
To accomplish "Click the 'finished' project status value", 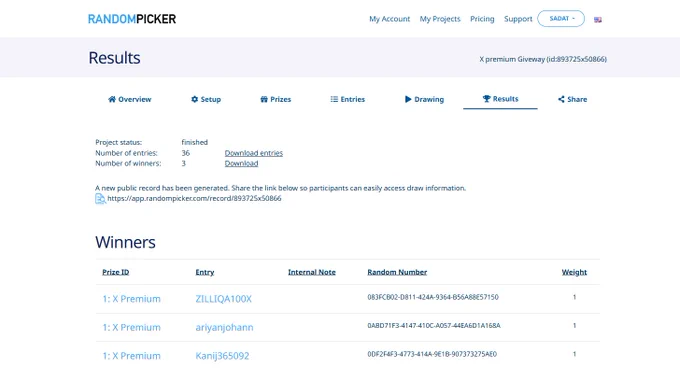I will (x=195, y=142).
